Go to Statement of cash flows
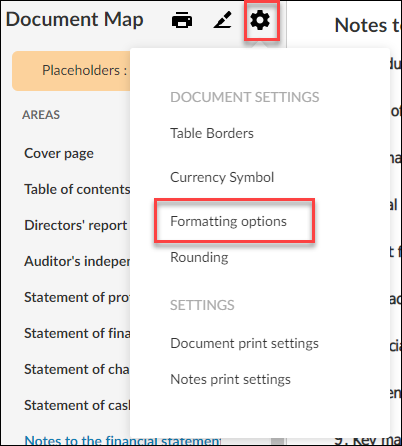Viewport: 402px width, 446px height. (x=77, y=405)
